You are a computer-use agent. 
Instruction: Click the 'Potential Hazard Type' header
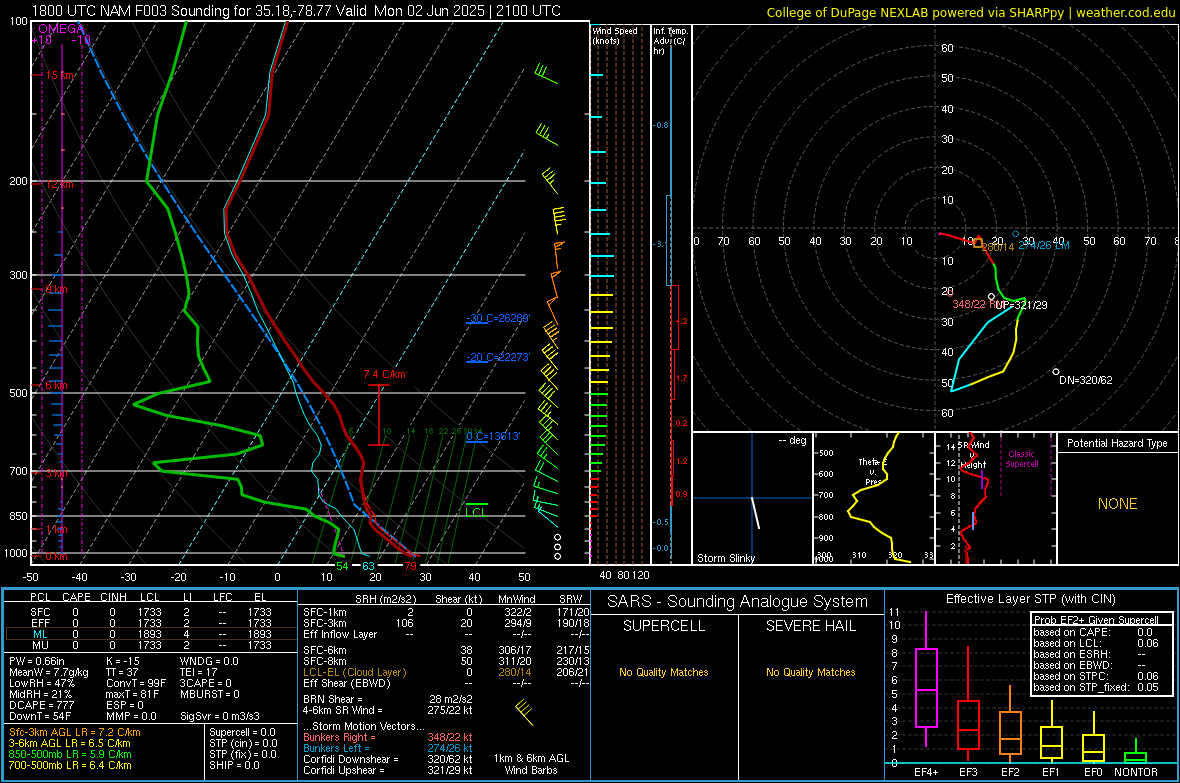[x=1117, y=443]
